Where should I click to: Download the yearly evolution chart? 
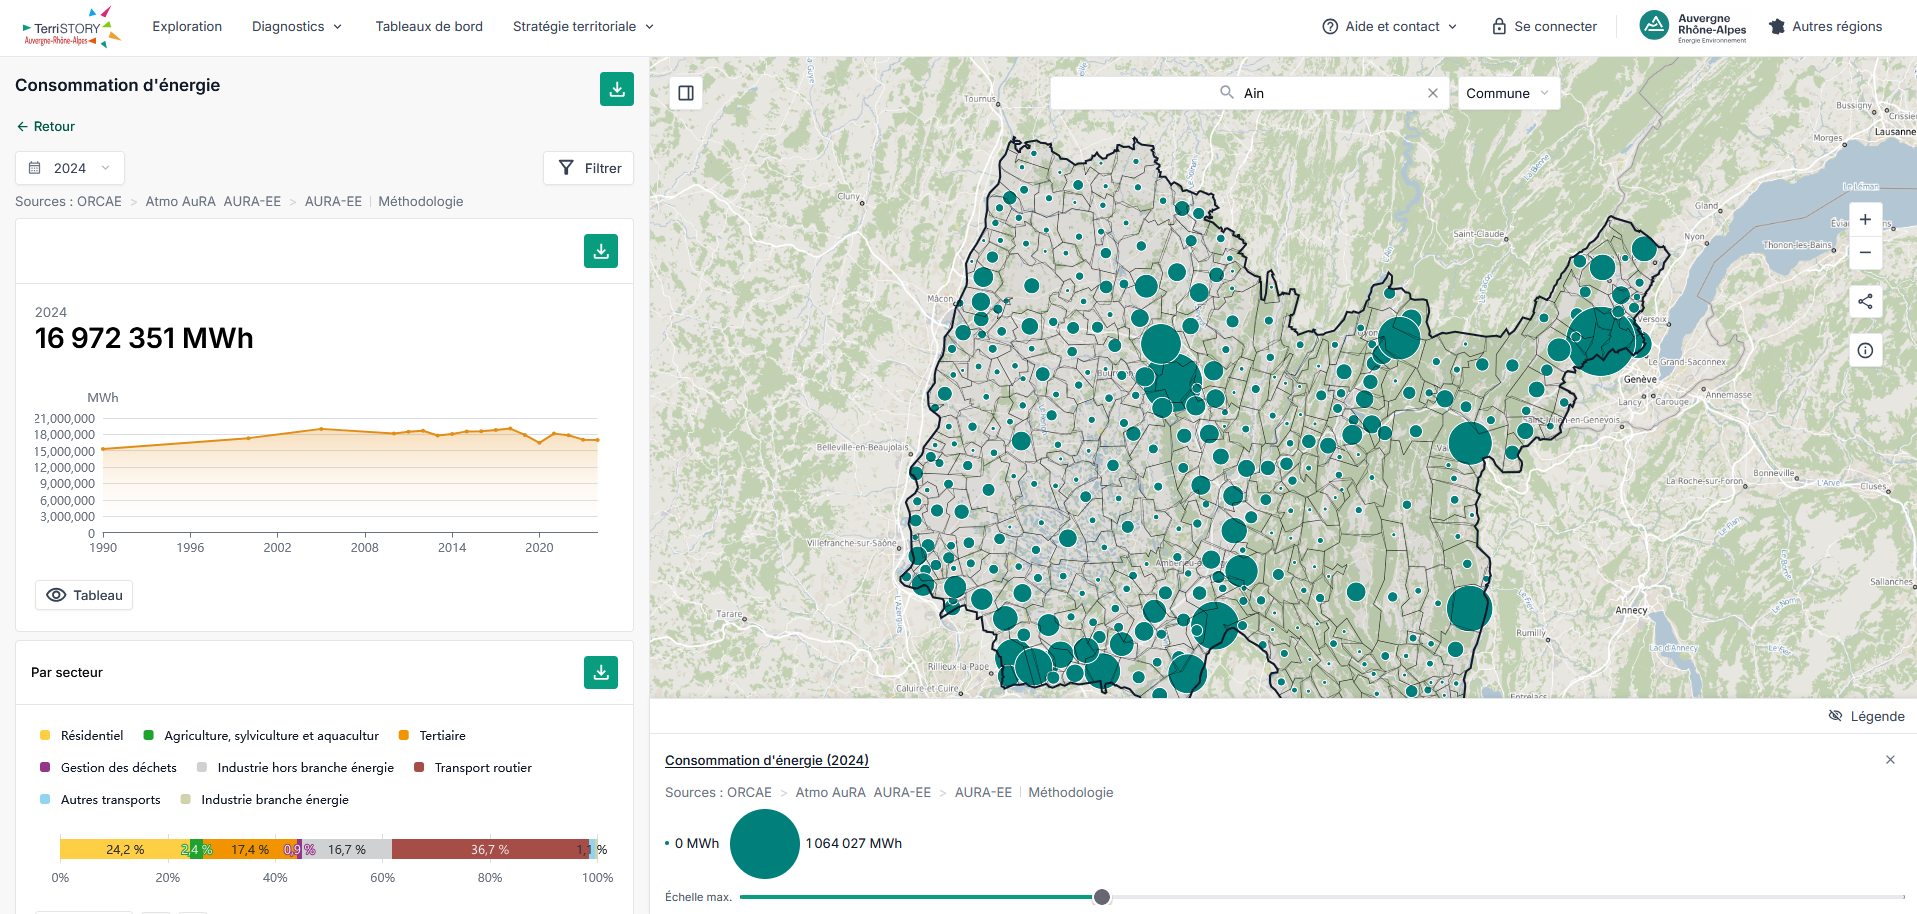[601, 251]
